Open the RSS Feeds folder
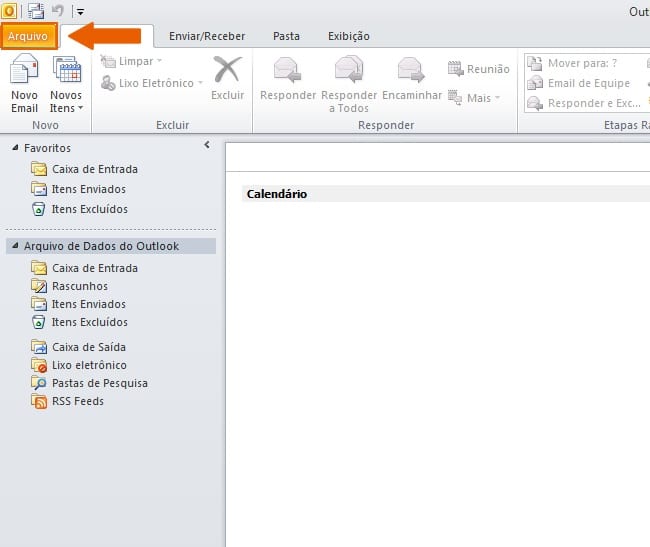Image resolution: width=650 pixels, height=547 pixels. tap(77, 401)
